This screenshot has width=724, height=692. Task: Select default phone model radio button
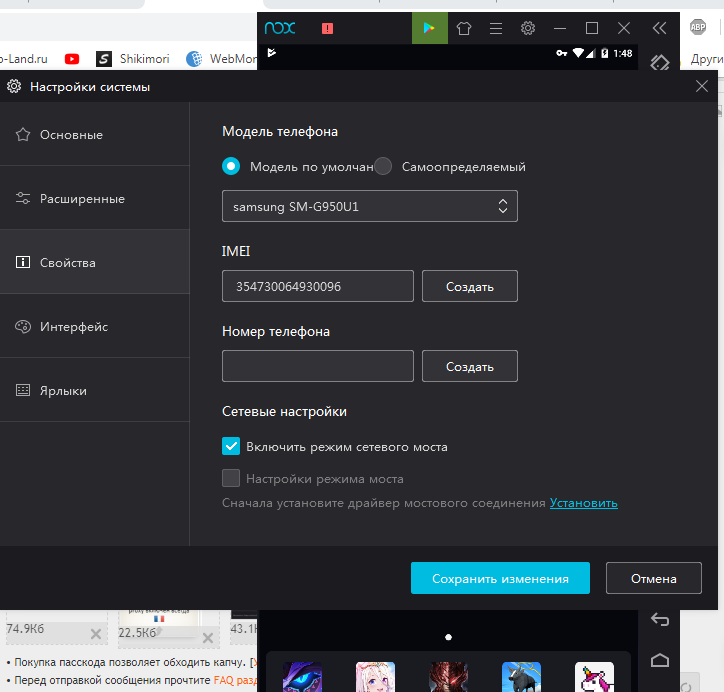point(231,166)
